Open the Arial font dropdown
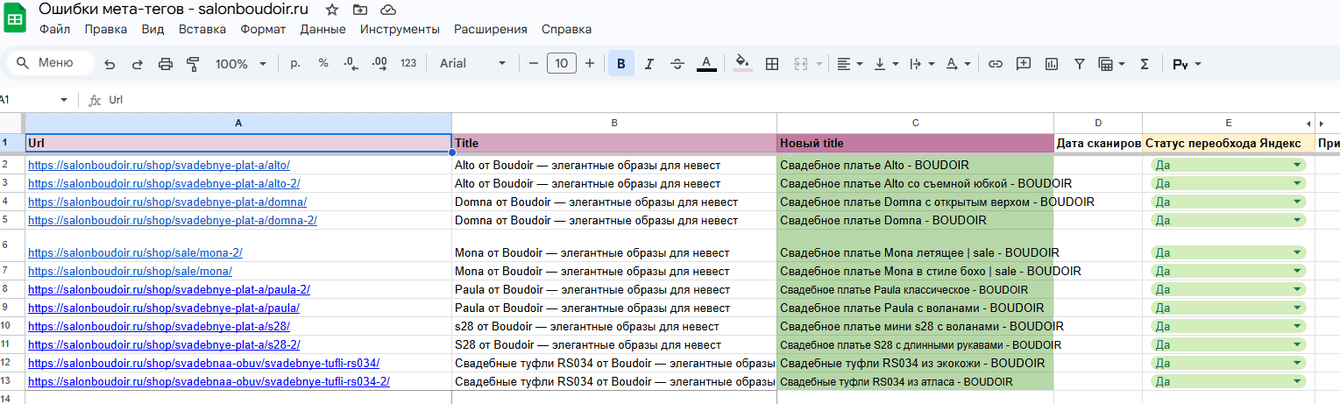The height and width of the screenshot is (404, 1340). coord(472,63)
